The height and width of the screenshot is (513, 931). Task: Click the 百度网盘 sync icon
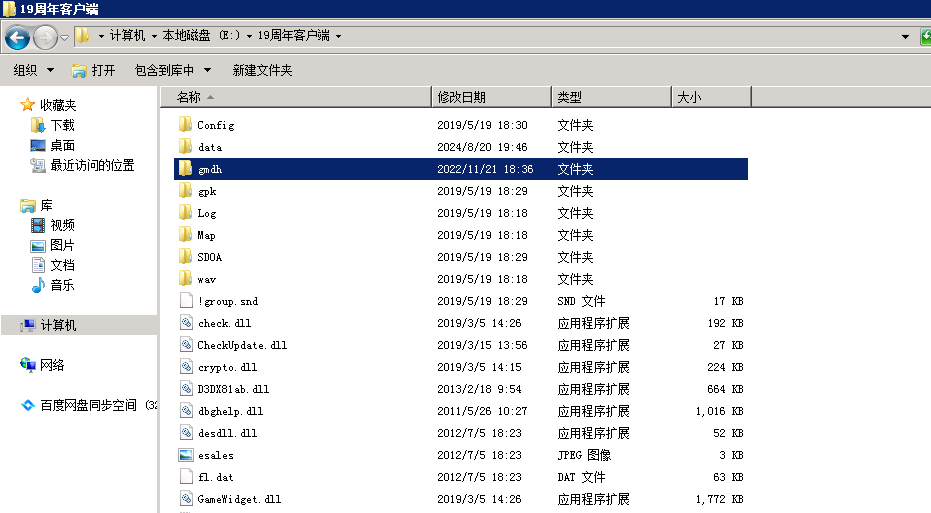27,406
